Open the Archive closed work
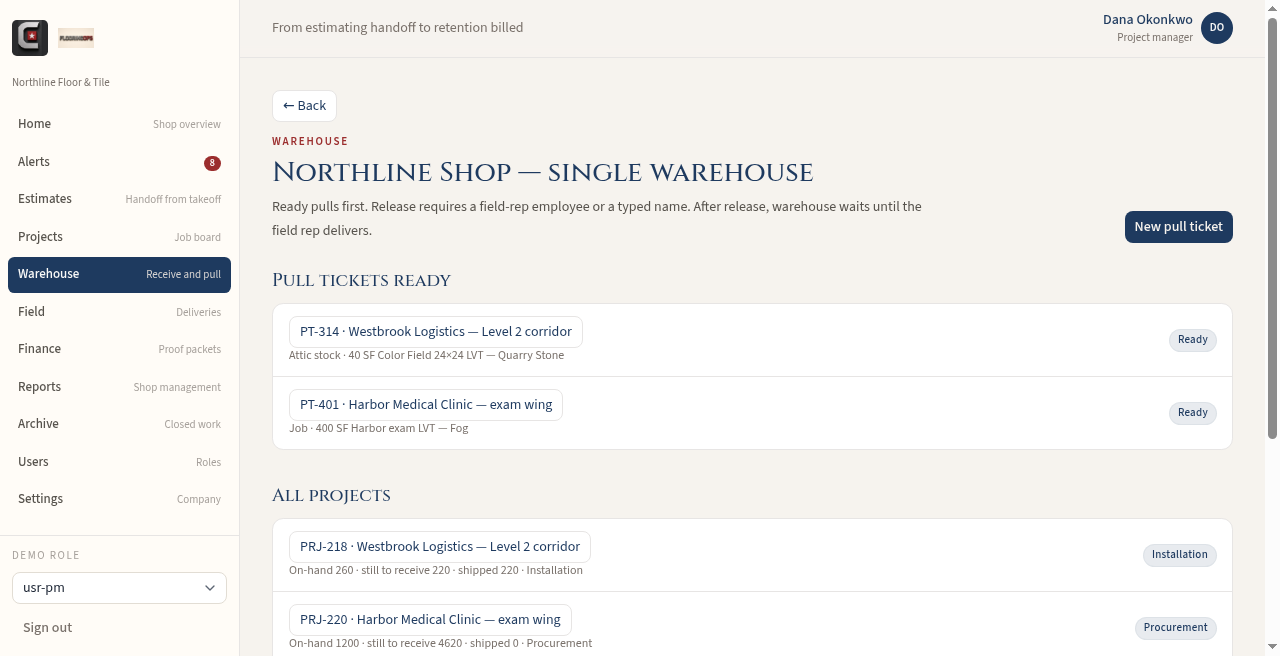 (119, 424)
